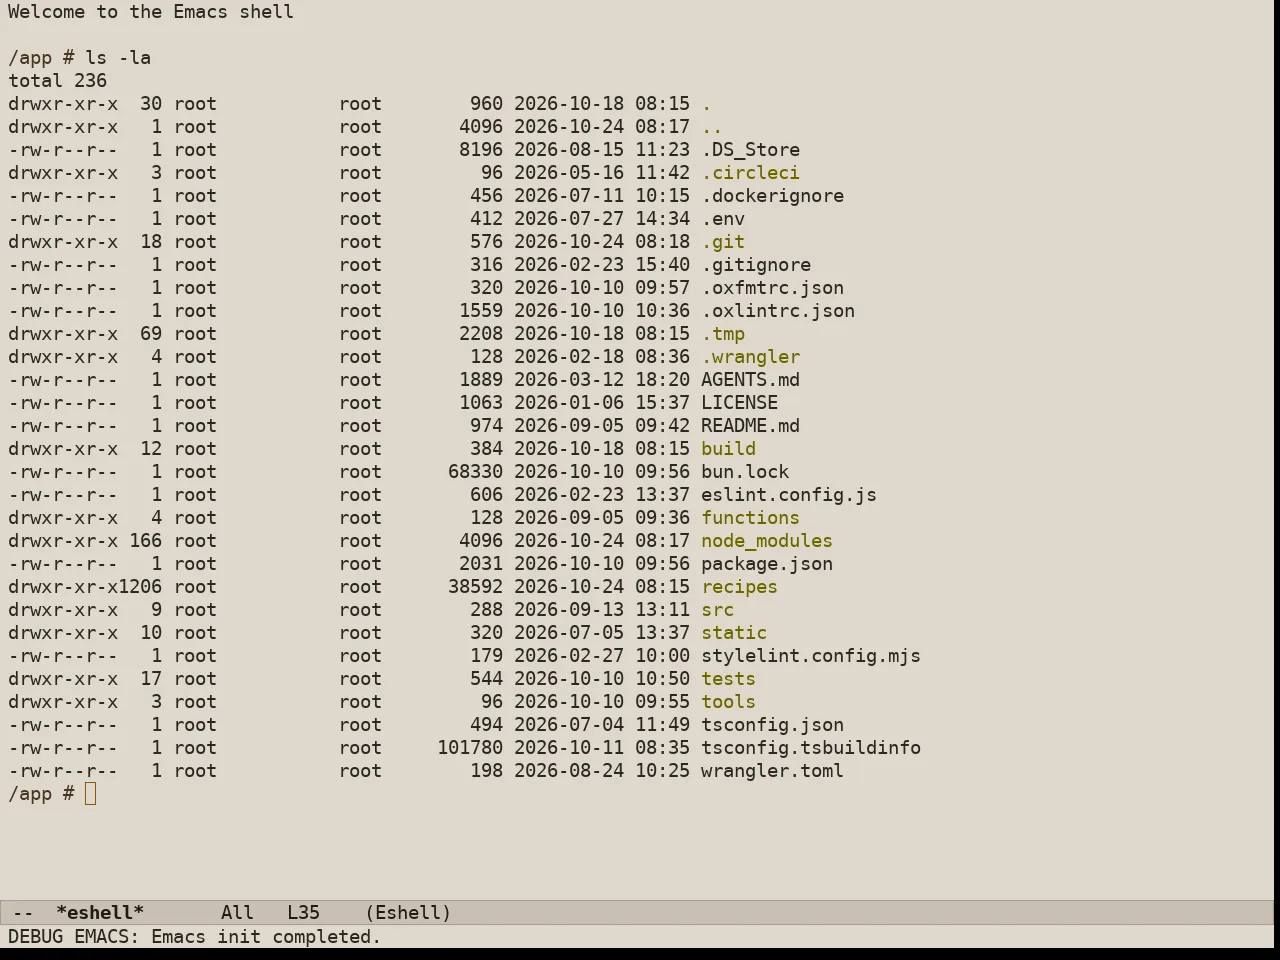Click the .env file name

tap(723, 219)
